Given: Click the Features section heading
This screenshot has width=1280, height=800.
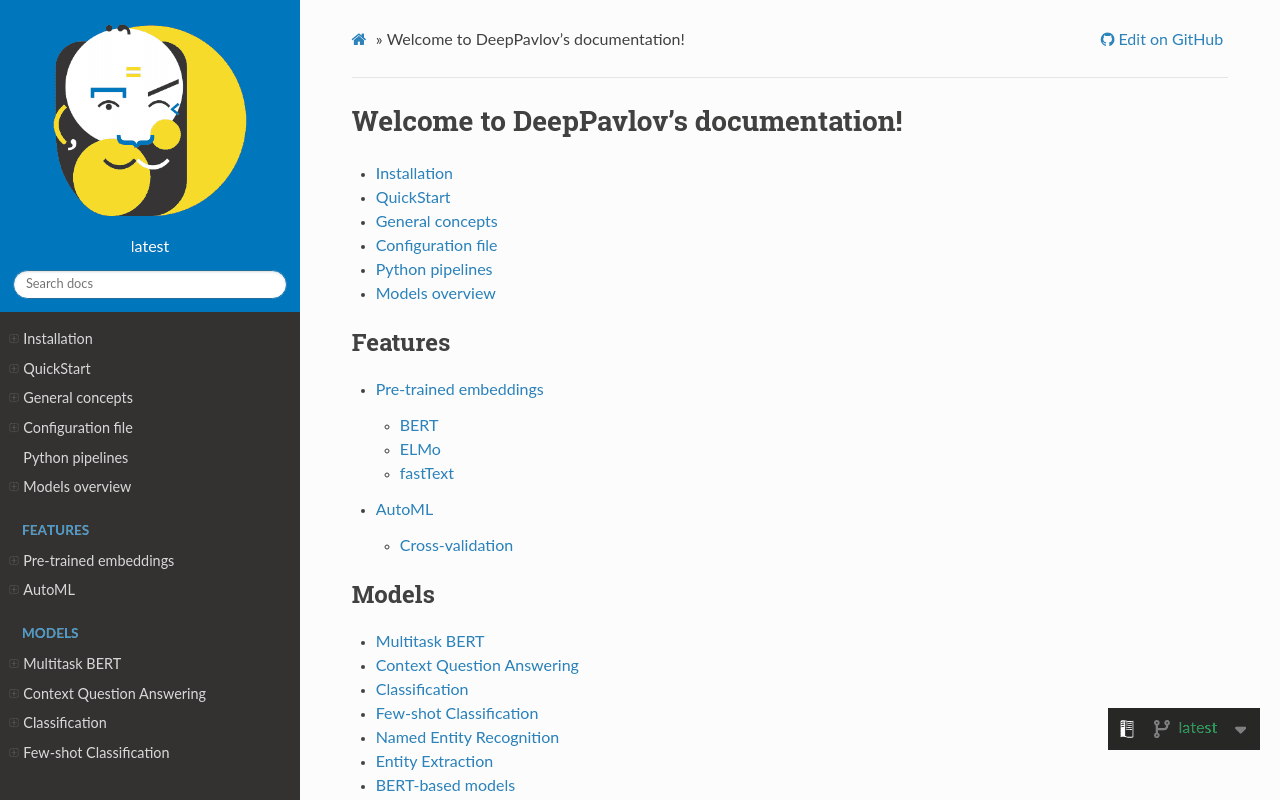Looking at the screenshot, I should [401, 343].
